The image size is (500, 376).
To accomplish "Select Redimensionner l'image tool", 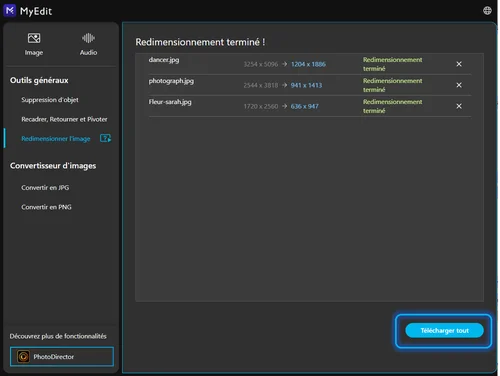I will pyautogui.click(x=56, y=139).
